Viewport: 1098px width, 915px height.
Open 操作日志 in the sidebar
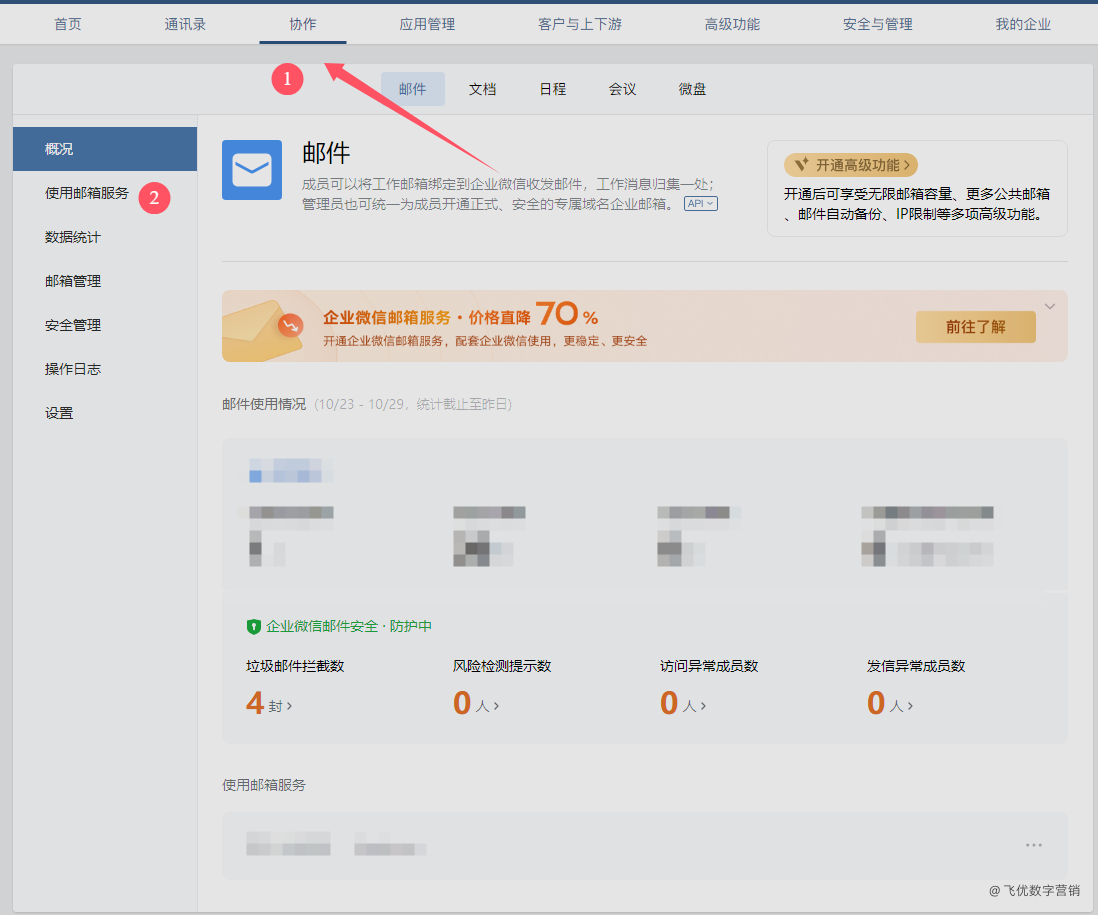(x=73, y=369)
